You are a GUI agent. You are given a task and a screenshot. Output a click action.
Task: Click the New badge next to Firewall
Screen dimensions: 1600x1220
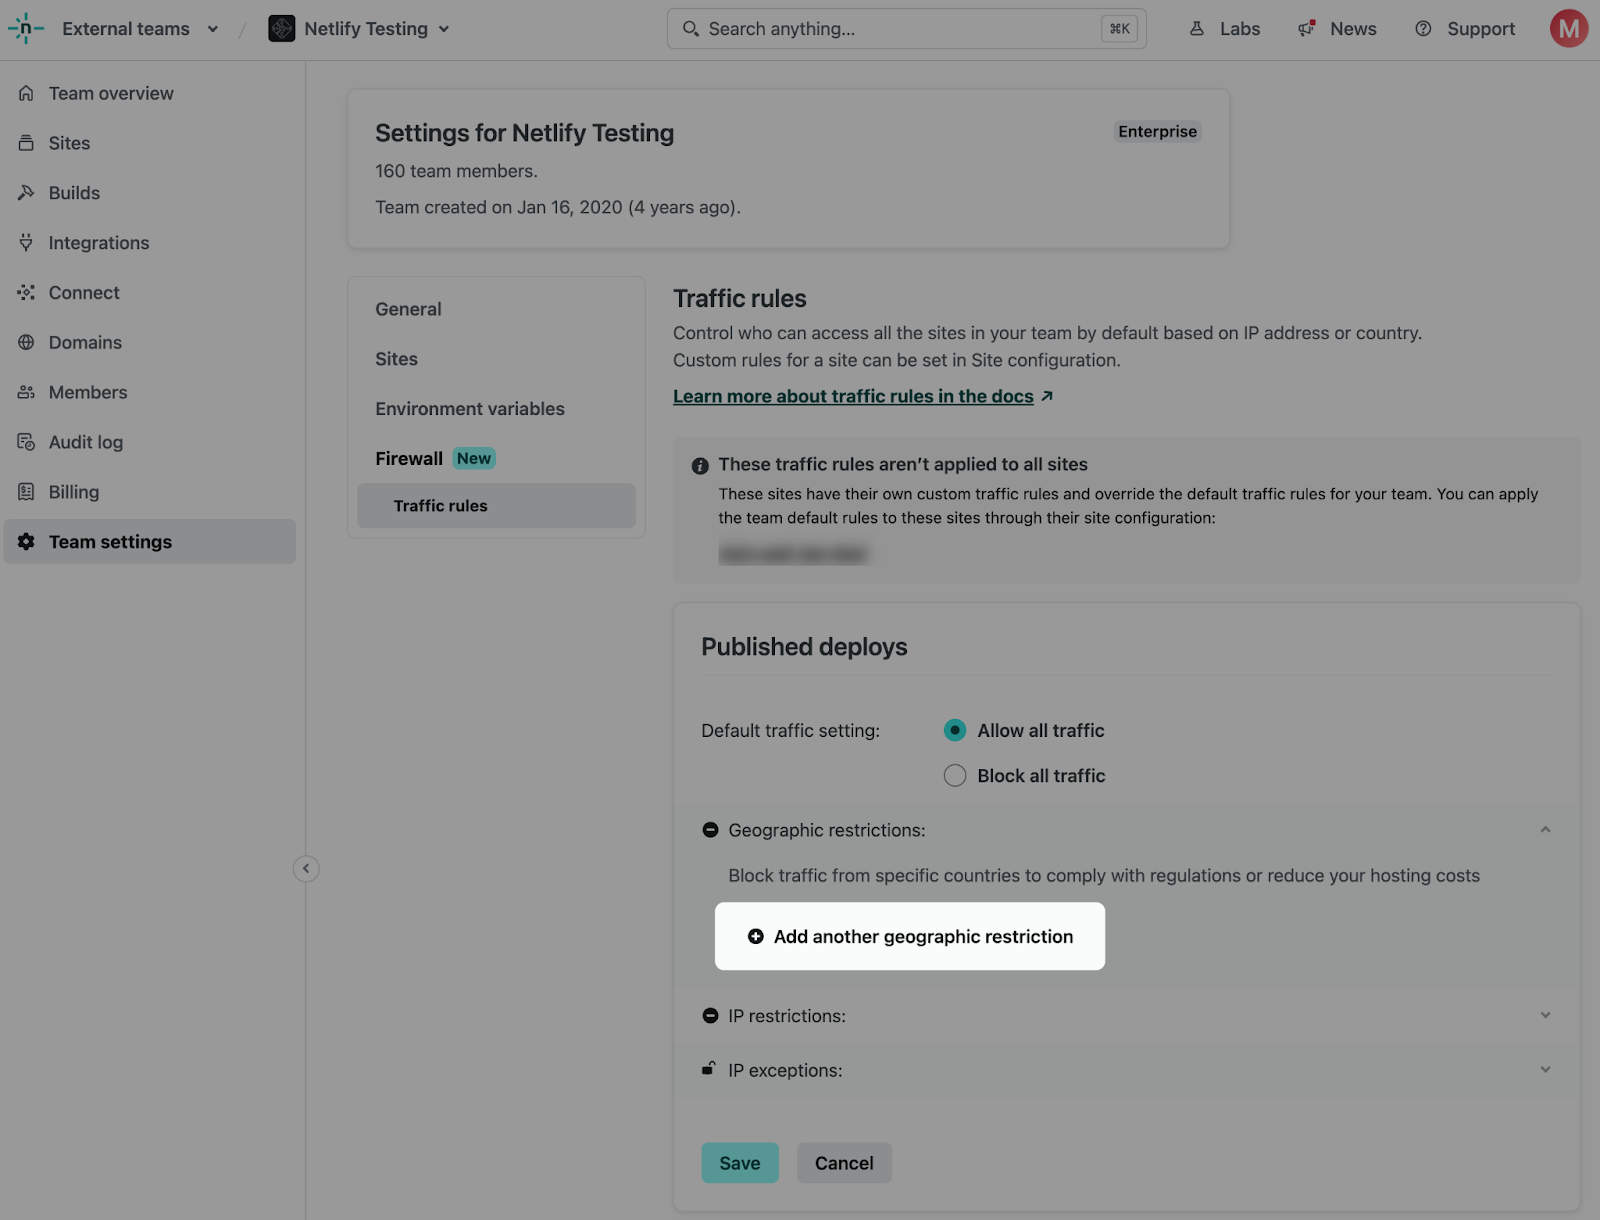[474, 459]
